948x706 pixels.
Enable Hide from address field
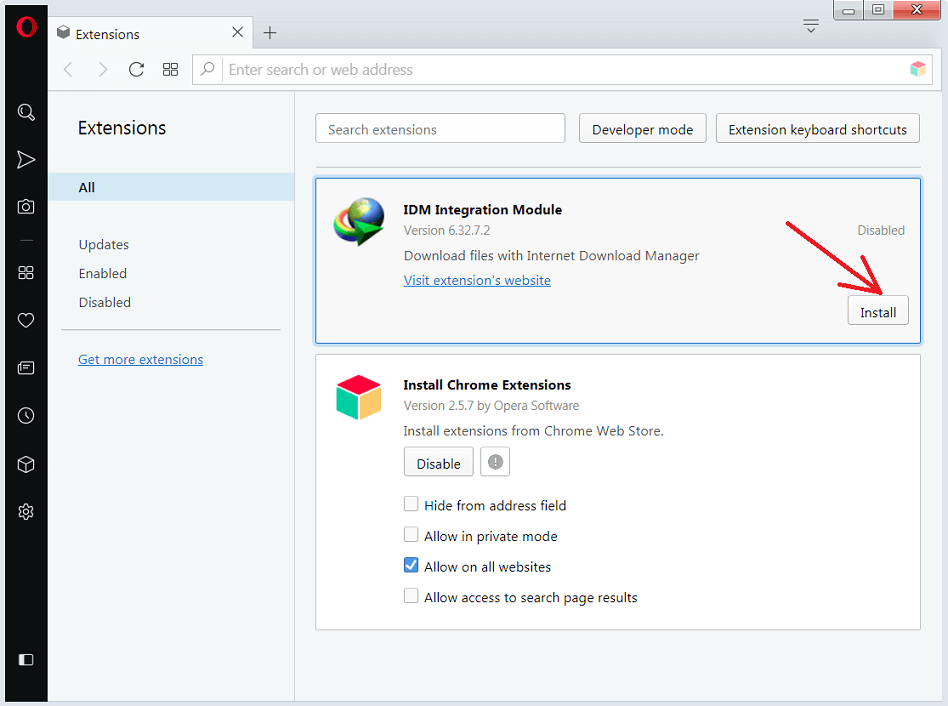411,504
